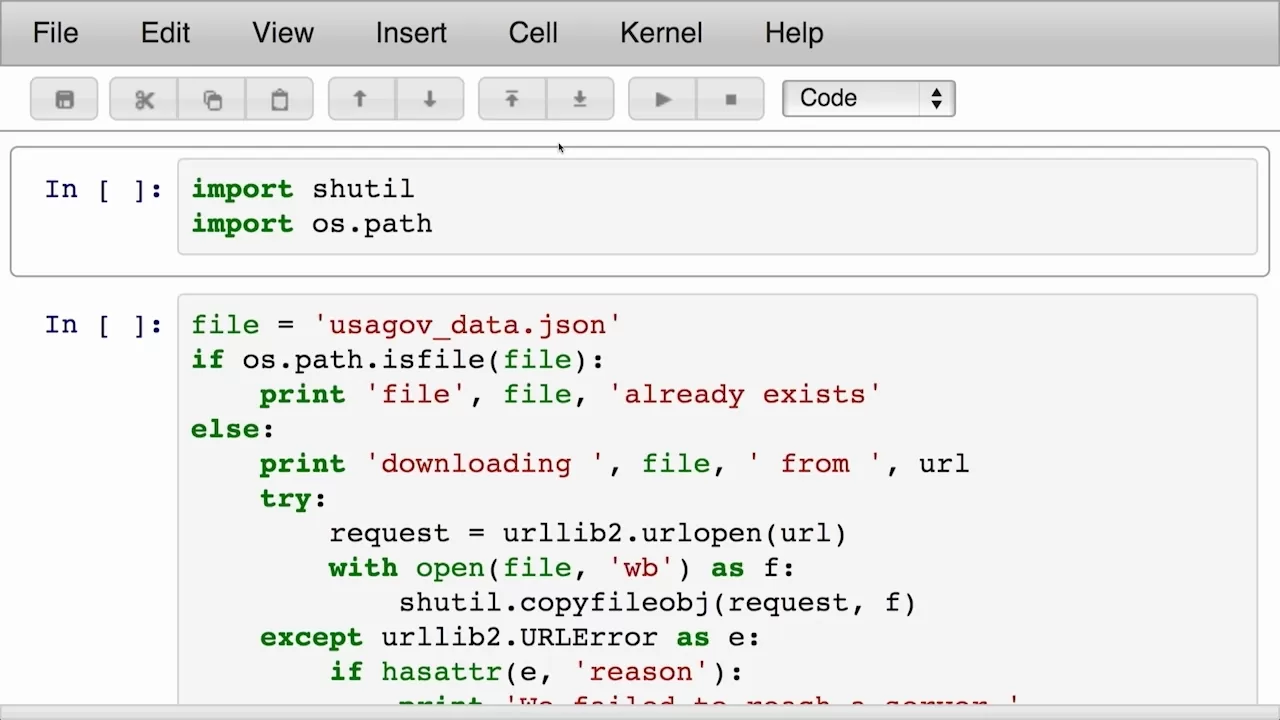Viewport: 1280px width, 720px height.
Task: Copy the selected cell from the toolbar
Action: 212,99
